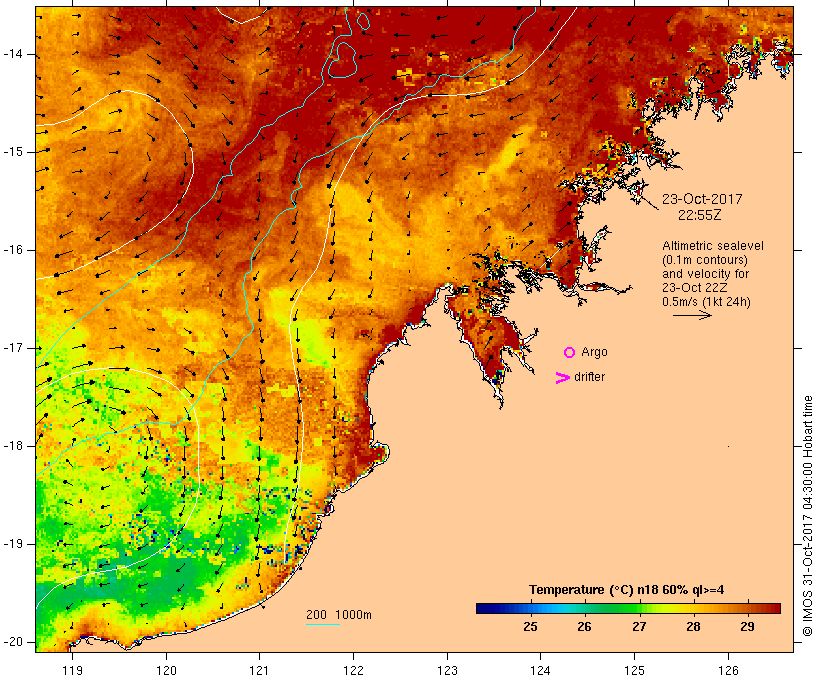The height and width of the screenshot is (680, 820).
Task: Click the 'Altimetric sealevel' text line
Action: click(713, 246)
